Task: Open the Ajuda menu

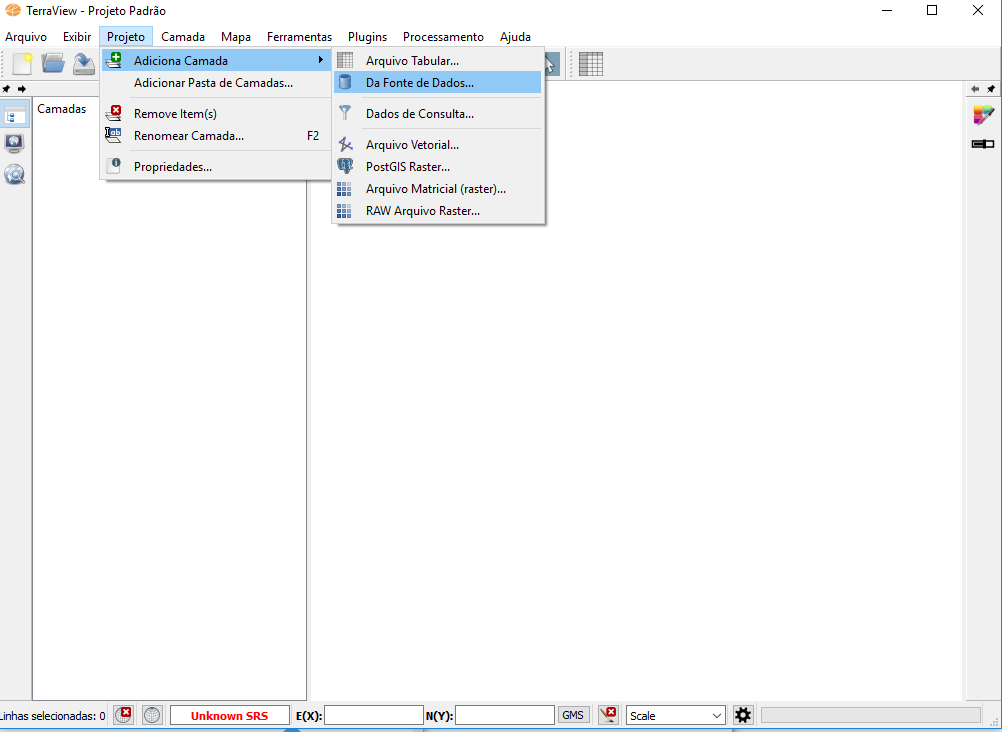Action: (x=515, y=37)
